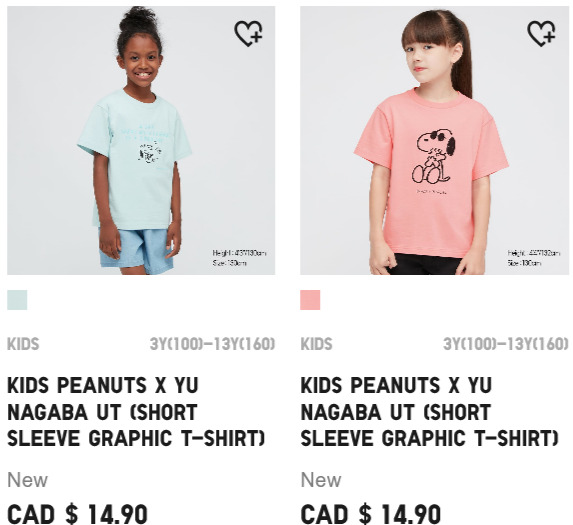Add mint green shirt to wishlist heart
The height and width of the screenshot is (525, 573).
[248, 33]
